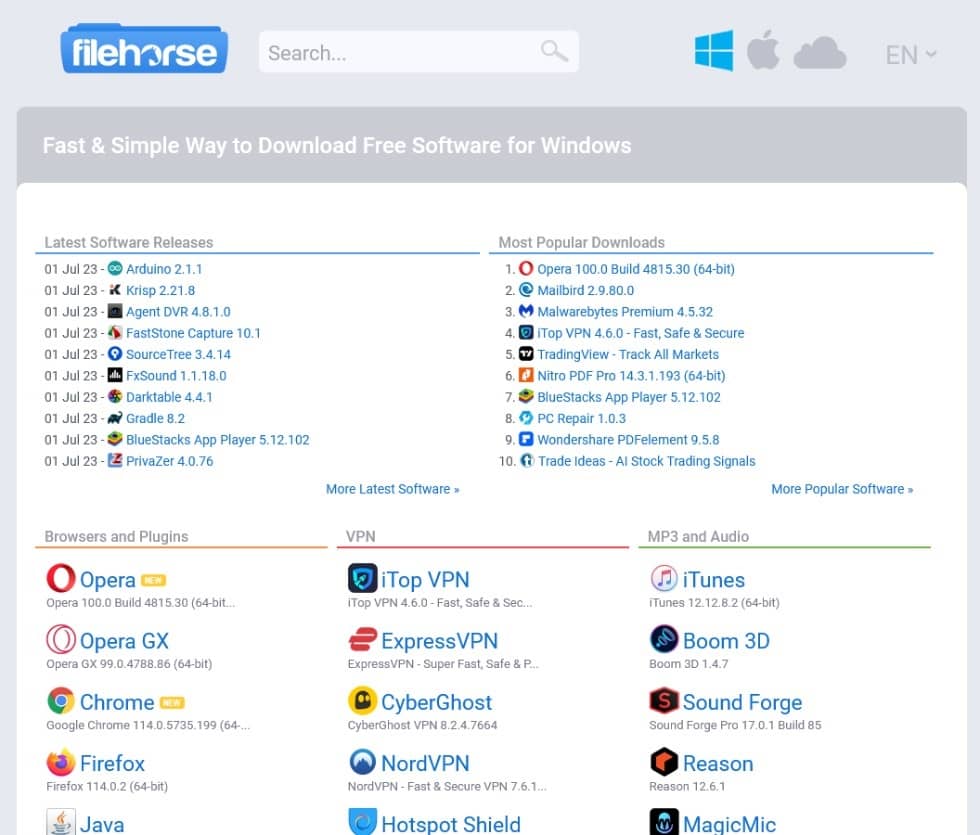Select the Apple Mac platform icon
Viewport: 980px width, 835px height.
tap(763, 49)
